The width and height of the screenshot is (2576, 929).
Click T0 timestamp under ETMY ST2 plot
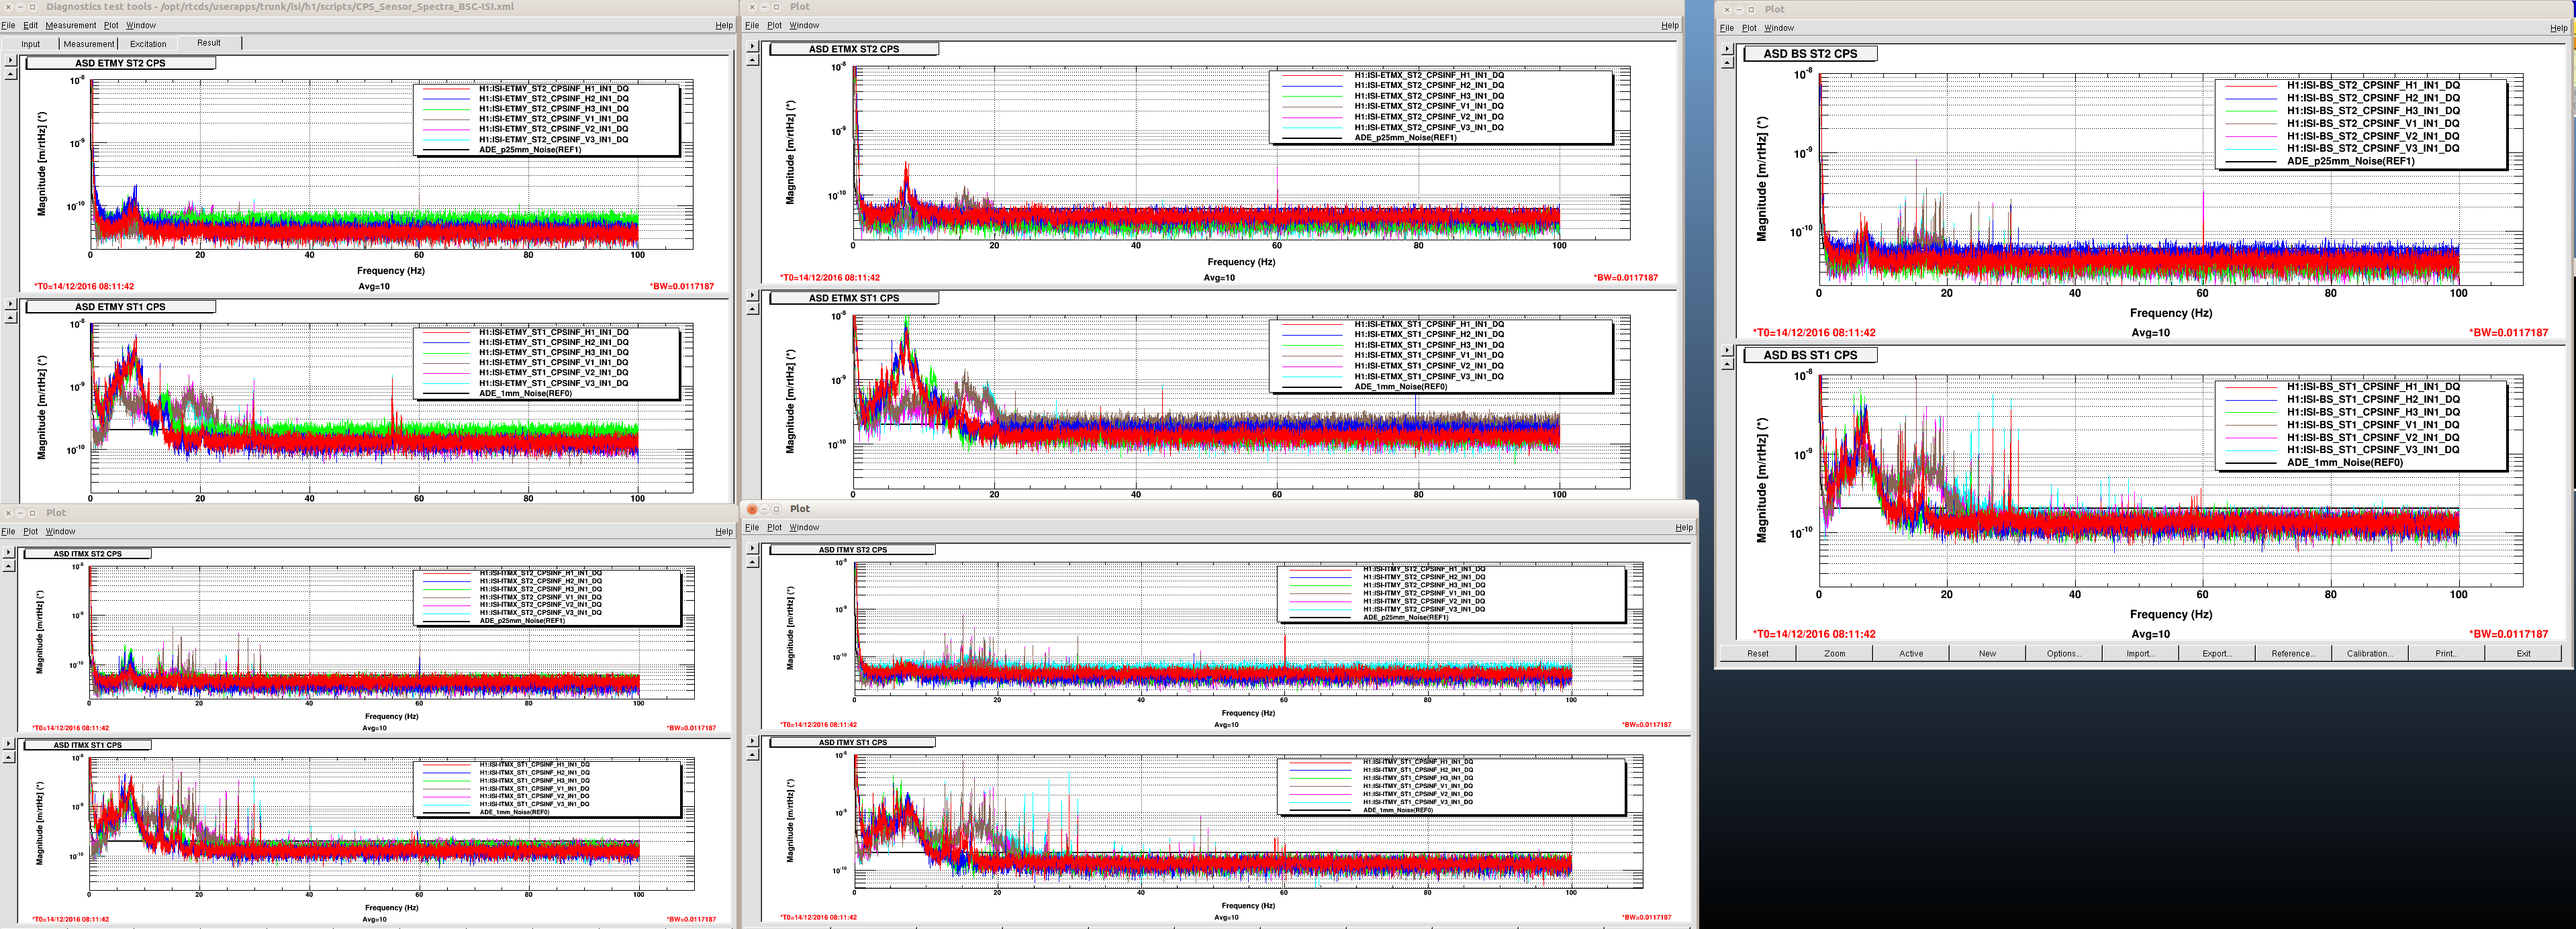pos(83,286)
